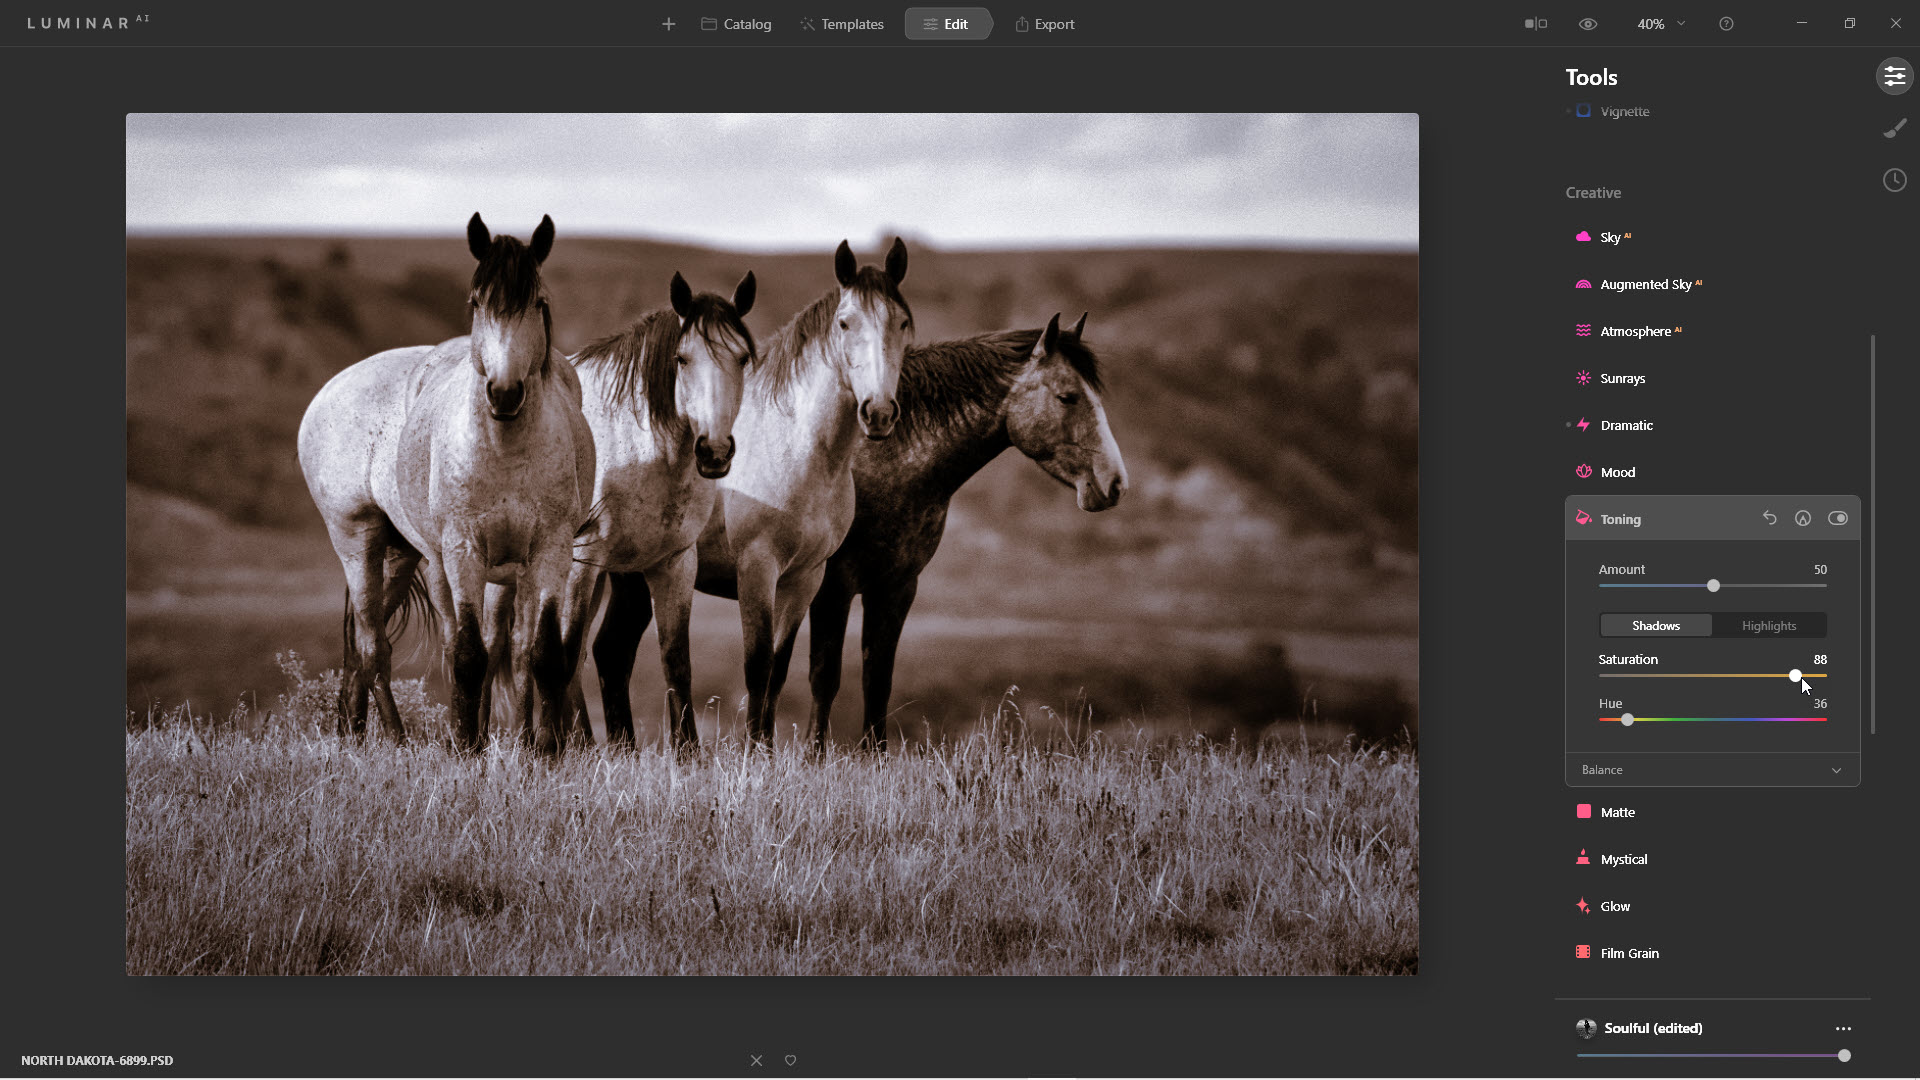Click the plus icon to add photos
Screen dimensions: 1920x1080
[668, 24]
